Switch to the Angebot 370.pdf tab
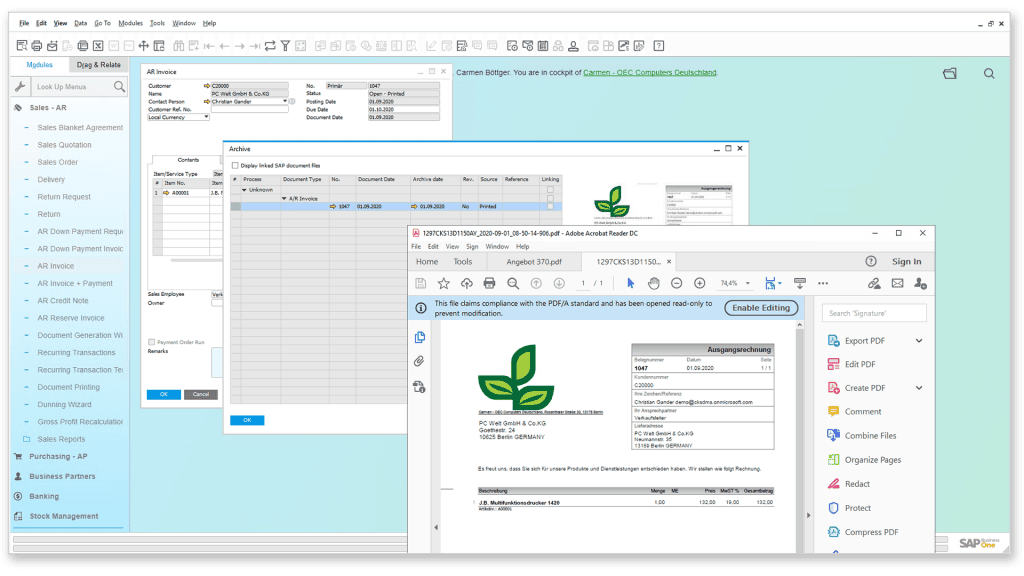This screenshot has width=1024, height=576. click(534, 262)
